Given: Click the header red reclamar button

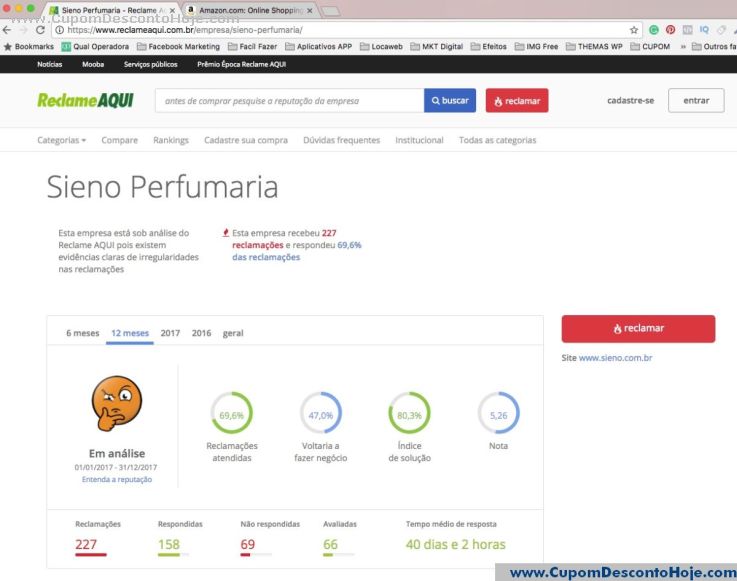Looking at the screenshot, I should coord(517,101).
